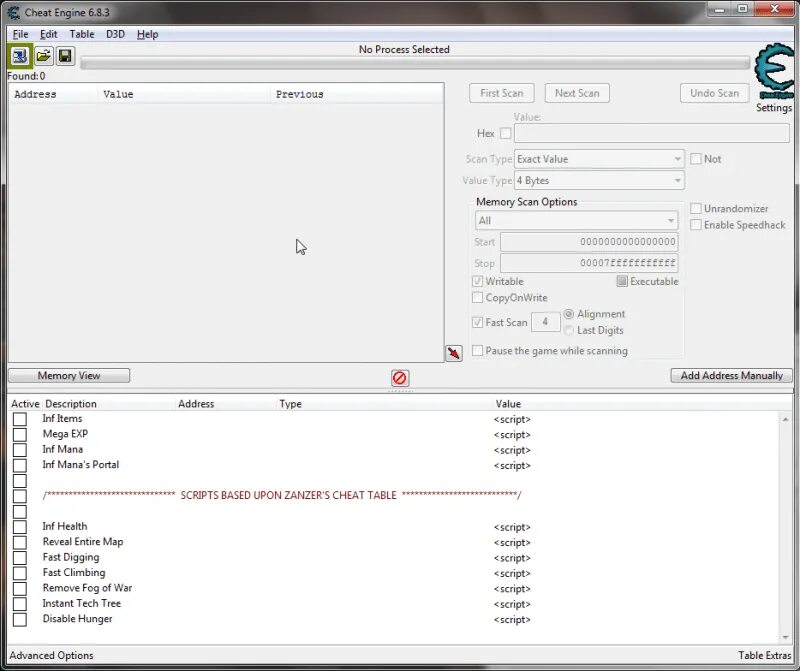The width and height of the screenshot is (800, 671).
Task: Activate the Inf Health script checkbox
Action: click(20, 527)
